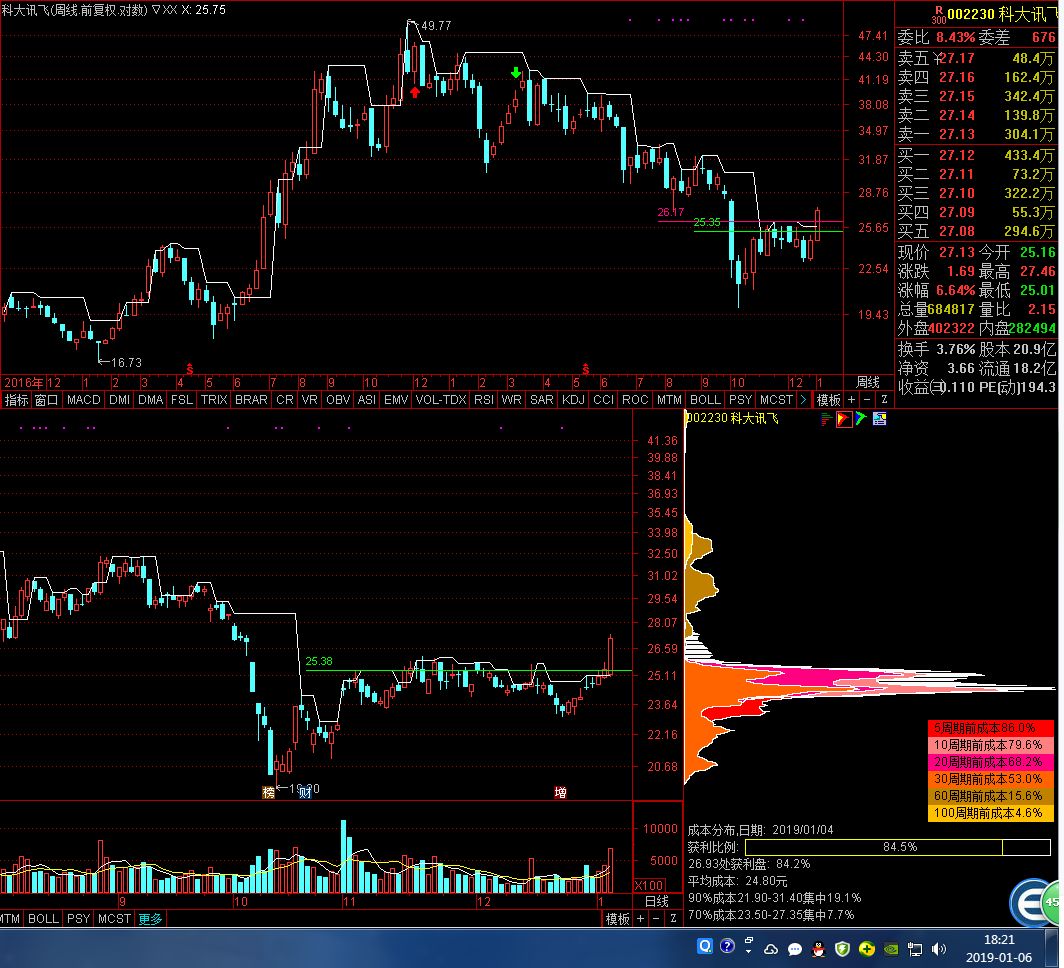This screenshot has width=1064, height=968.
Task: Click the green-blue arrow chip icon
Action: coord(861,419)
